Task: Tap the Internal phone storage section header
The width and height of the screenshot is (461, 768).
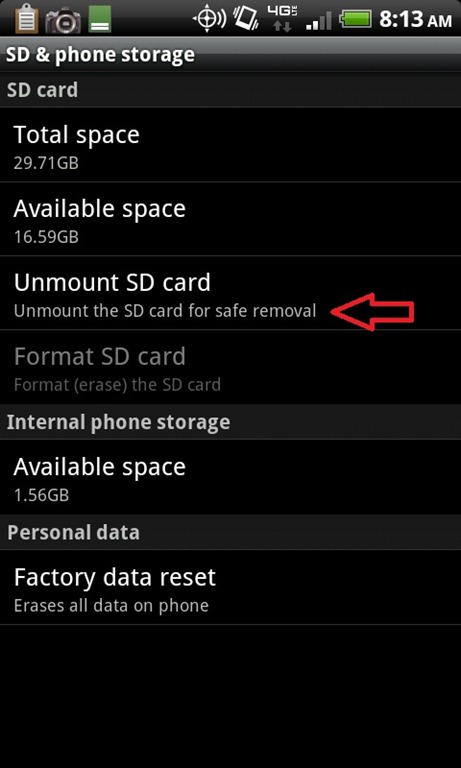Action: point(230,422)
